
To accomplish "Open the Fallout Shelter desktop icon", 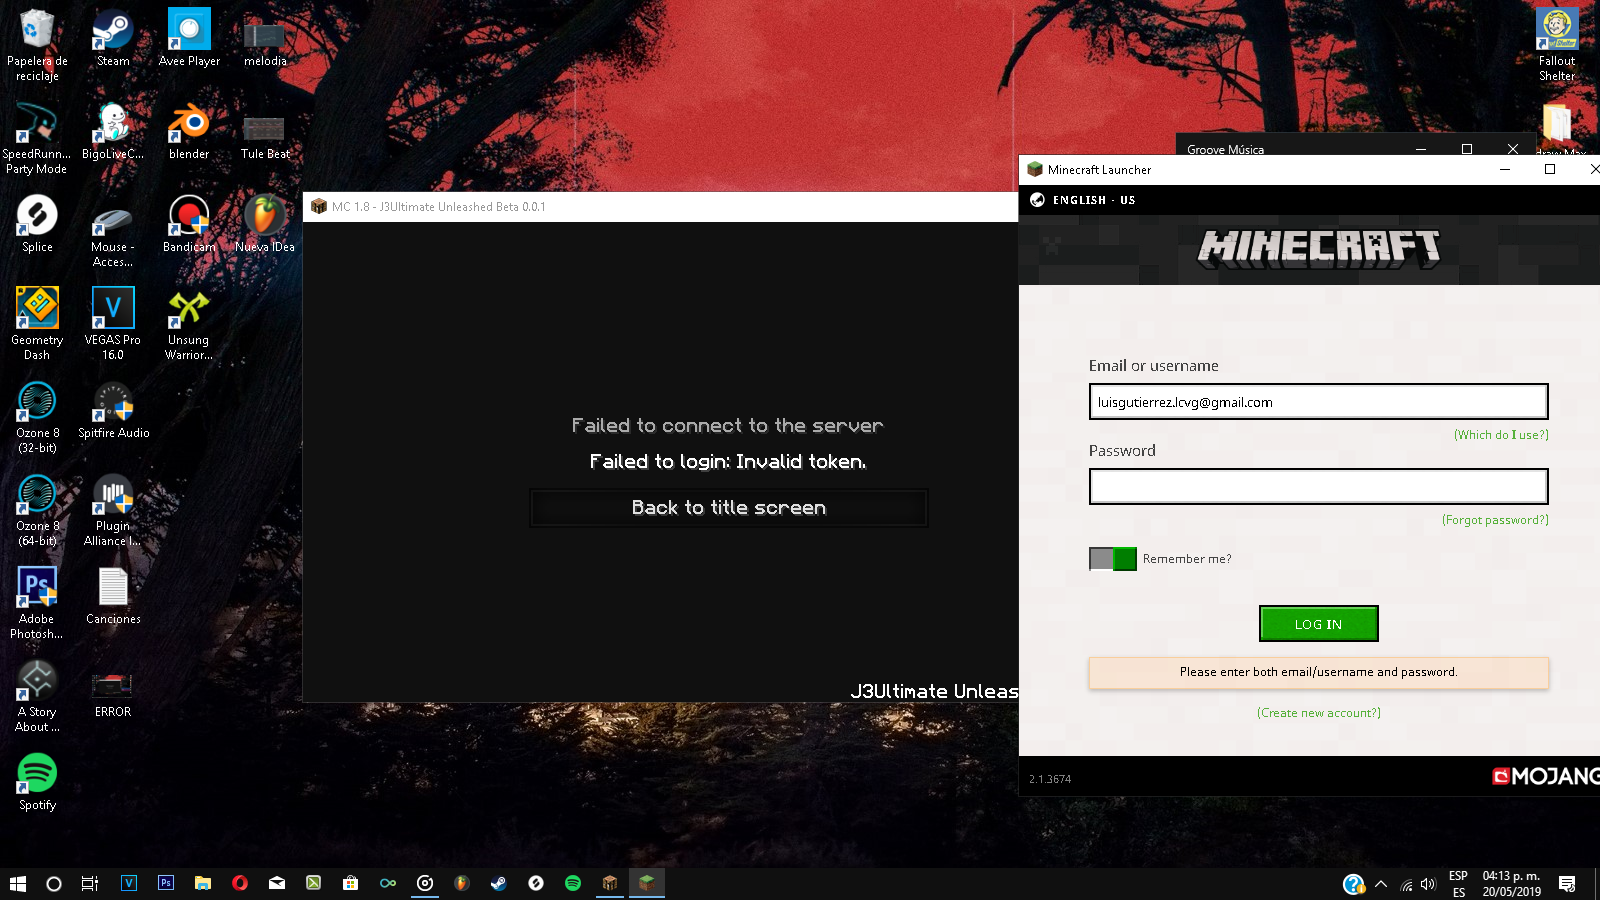I will (1557, 45).
